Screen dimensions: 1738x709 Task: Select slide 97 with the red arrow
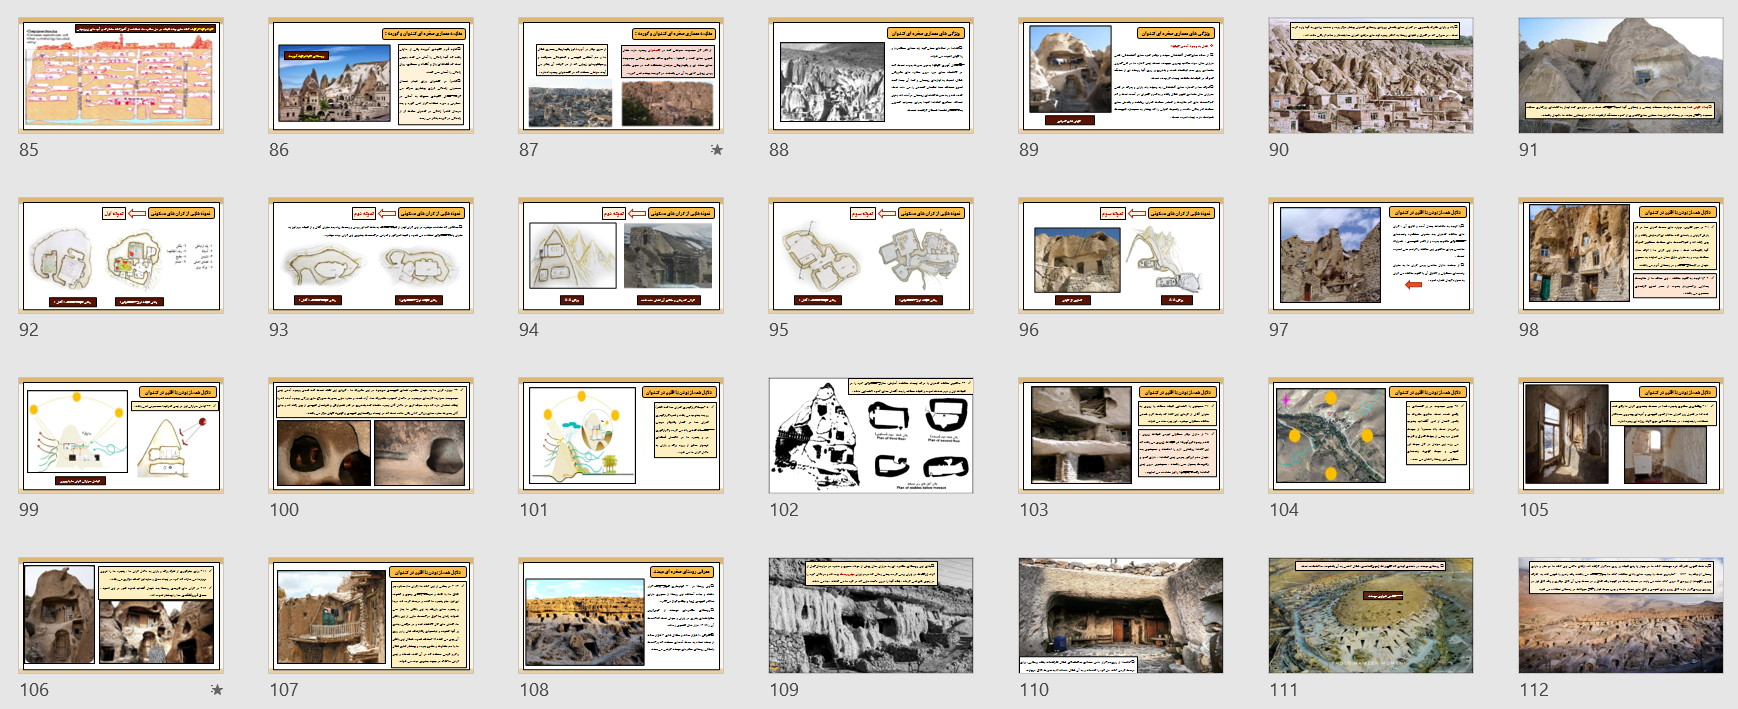pyautogui.click(x=1370, y=256)
